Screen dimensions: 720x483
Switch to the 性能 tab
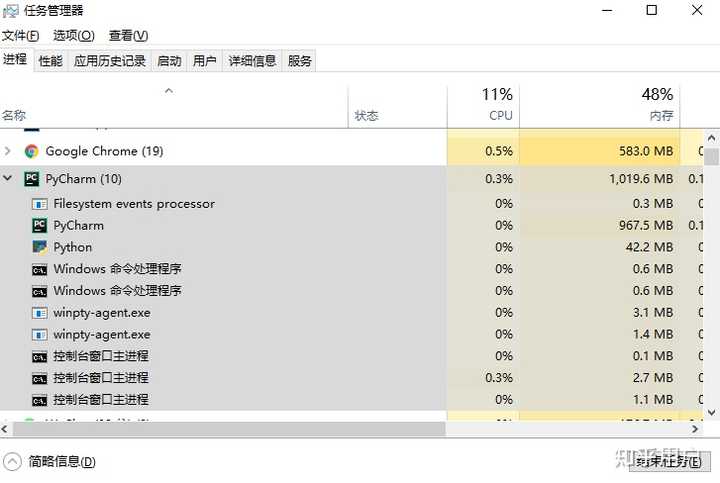click(x=50, y=61)
